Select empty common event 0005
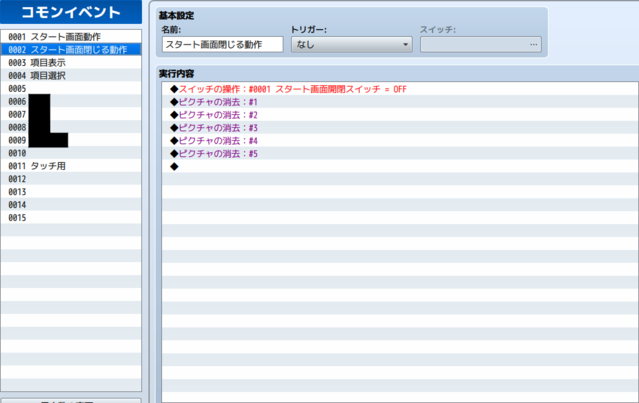639x403 pixels. coord(71,88)
